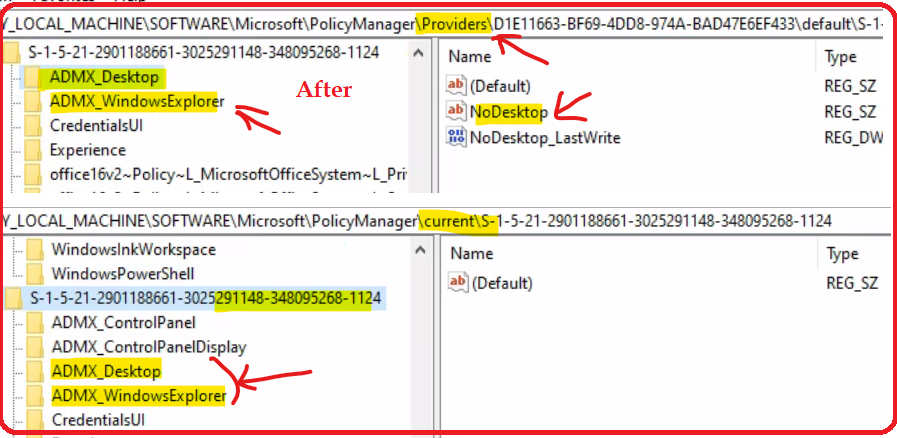Click the ADMX_Desktop folder icon in the current window

(x=35, y=371)
